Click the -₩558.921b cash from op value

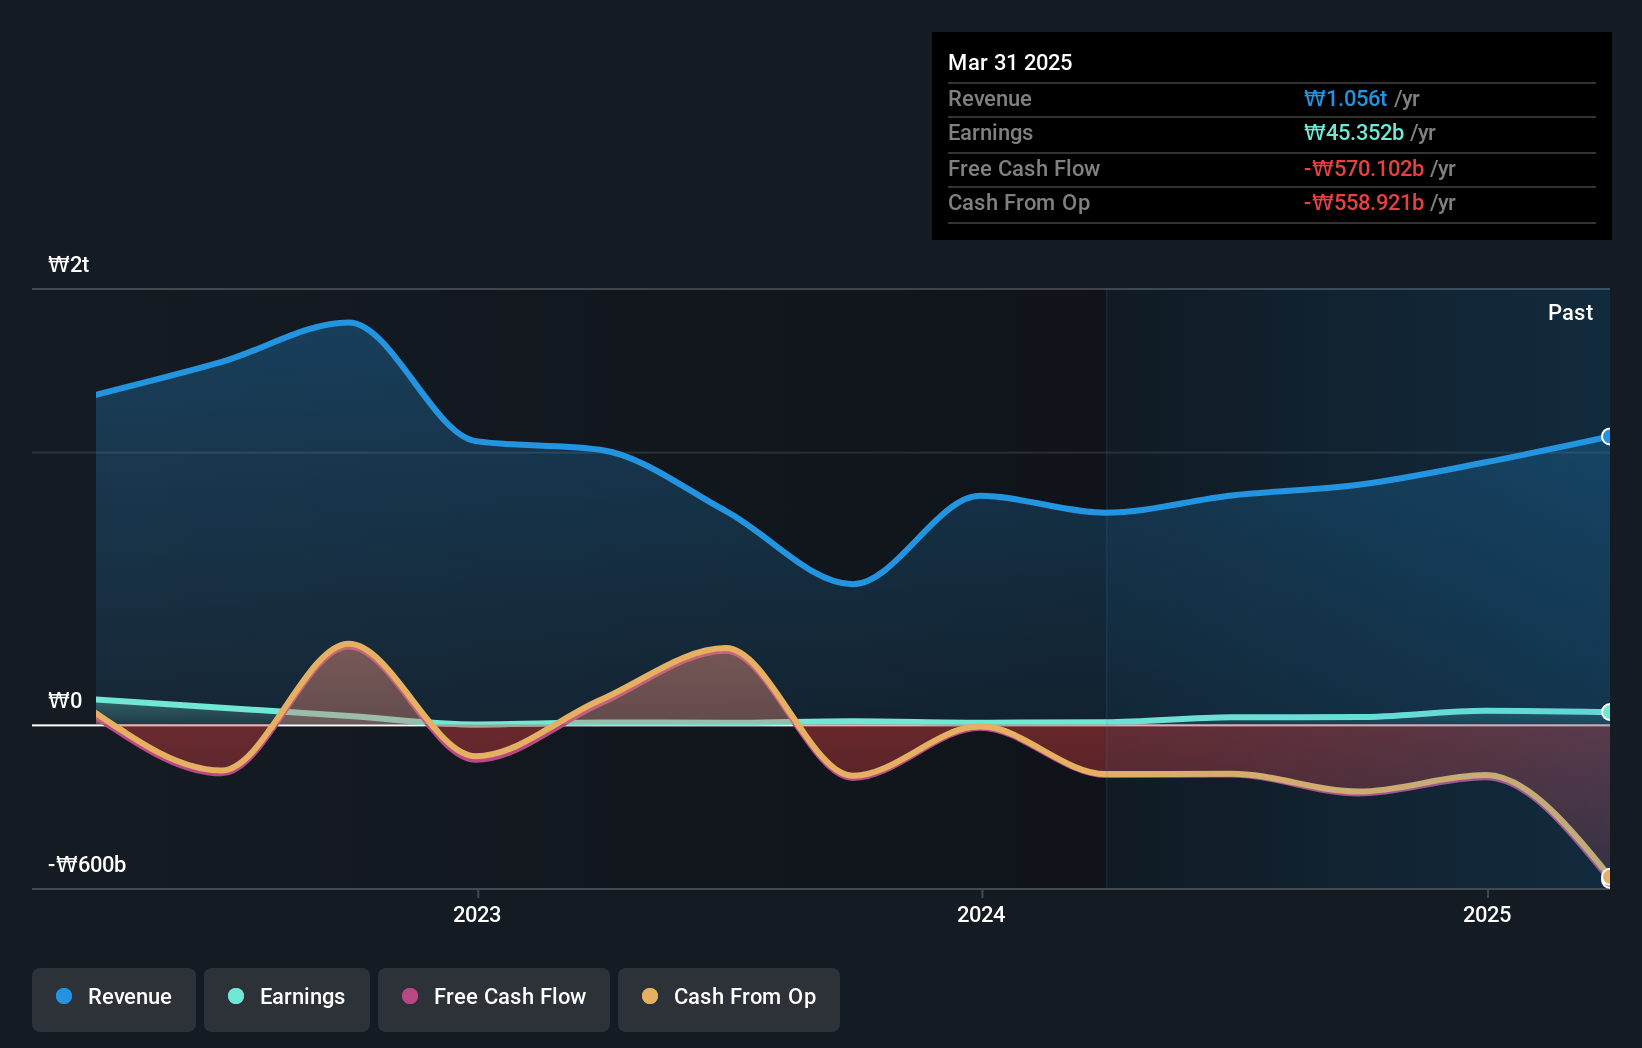pyautogui.click(x=1364, y=202)
